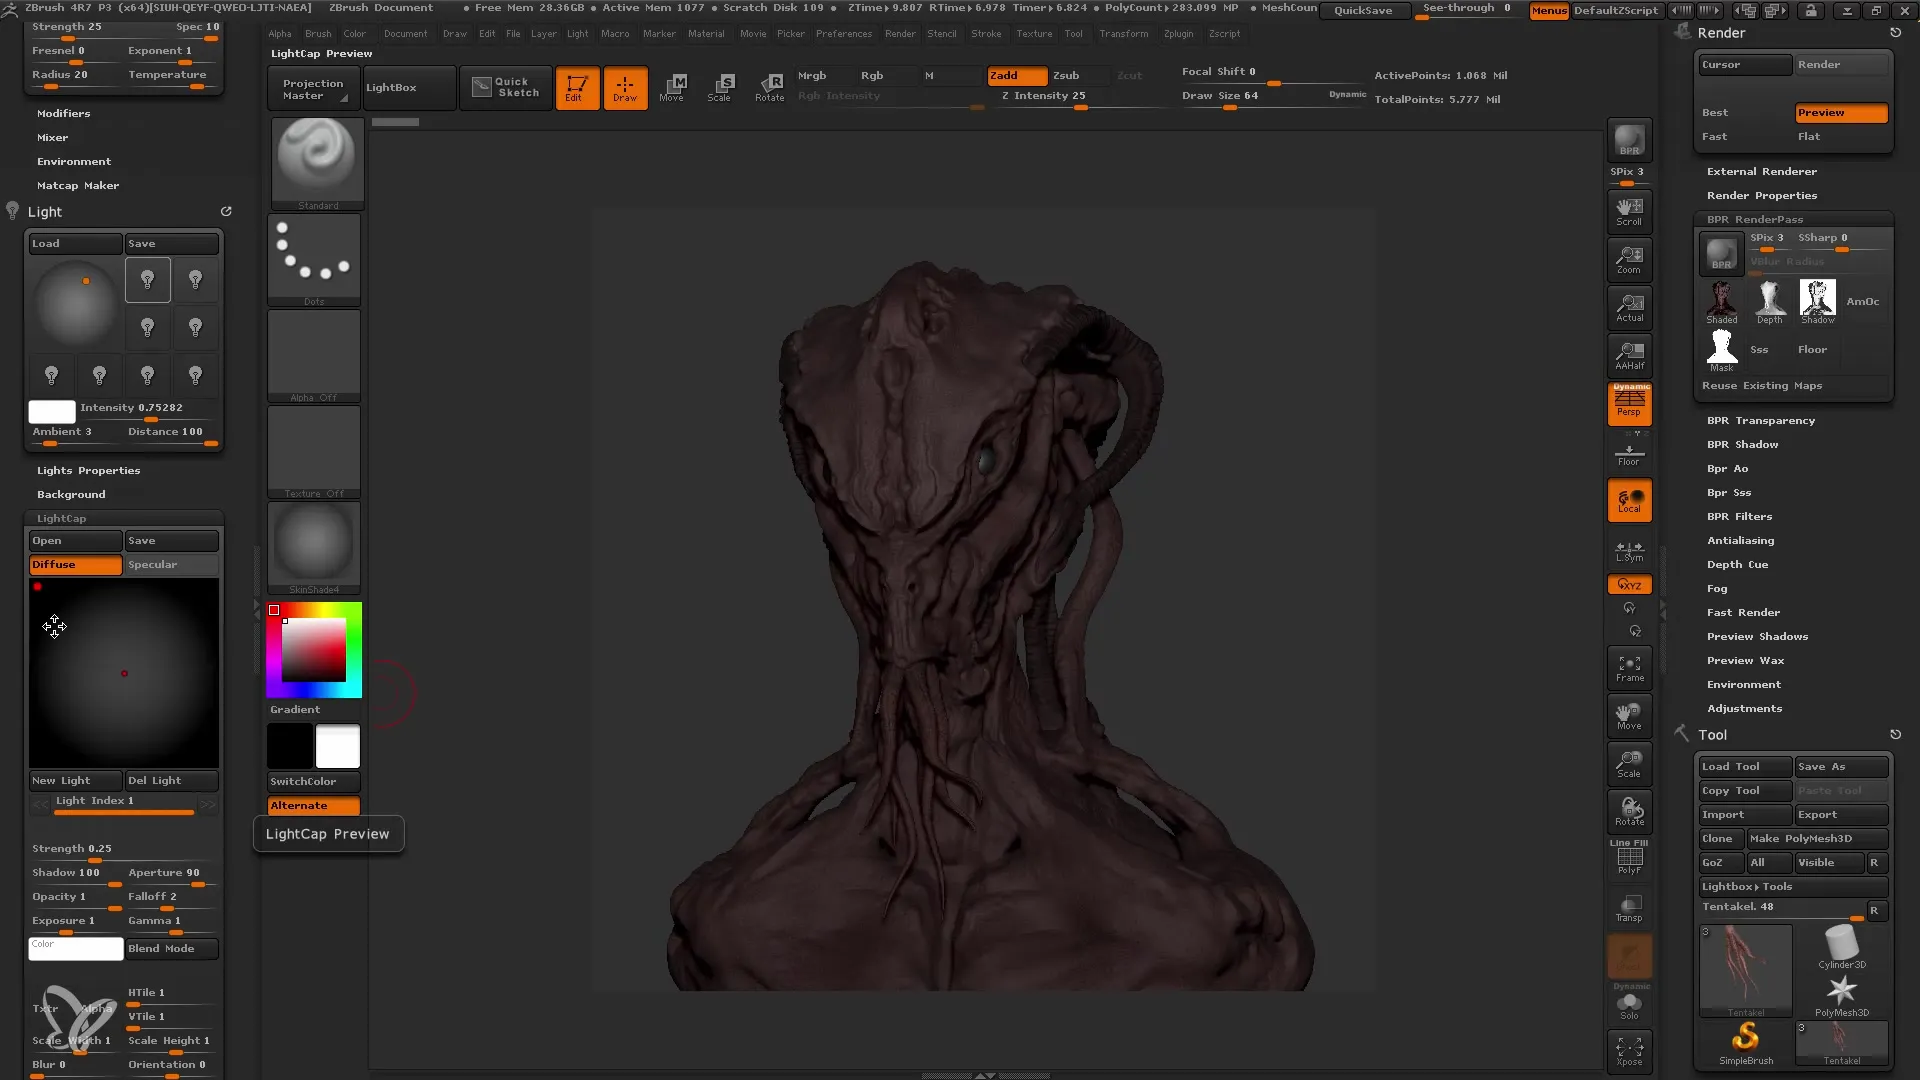Screen dimensions: 1920x1080
Task: Expand BPR Filters section
Action: 1739,517
